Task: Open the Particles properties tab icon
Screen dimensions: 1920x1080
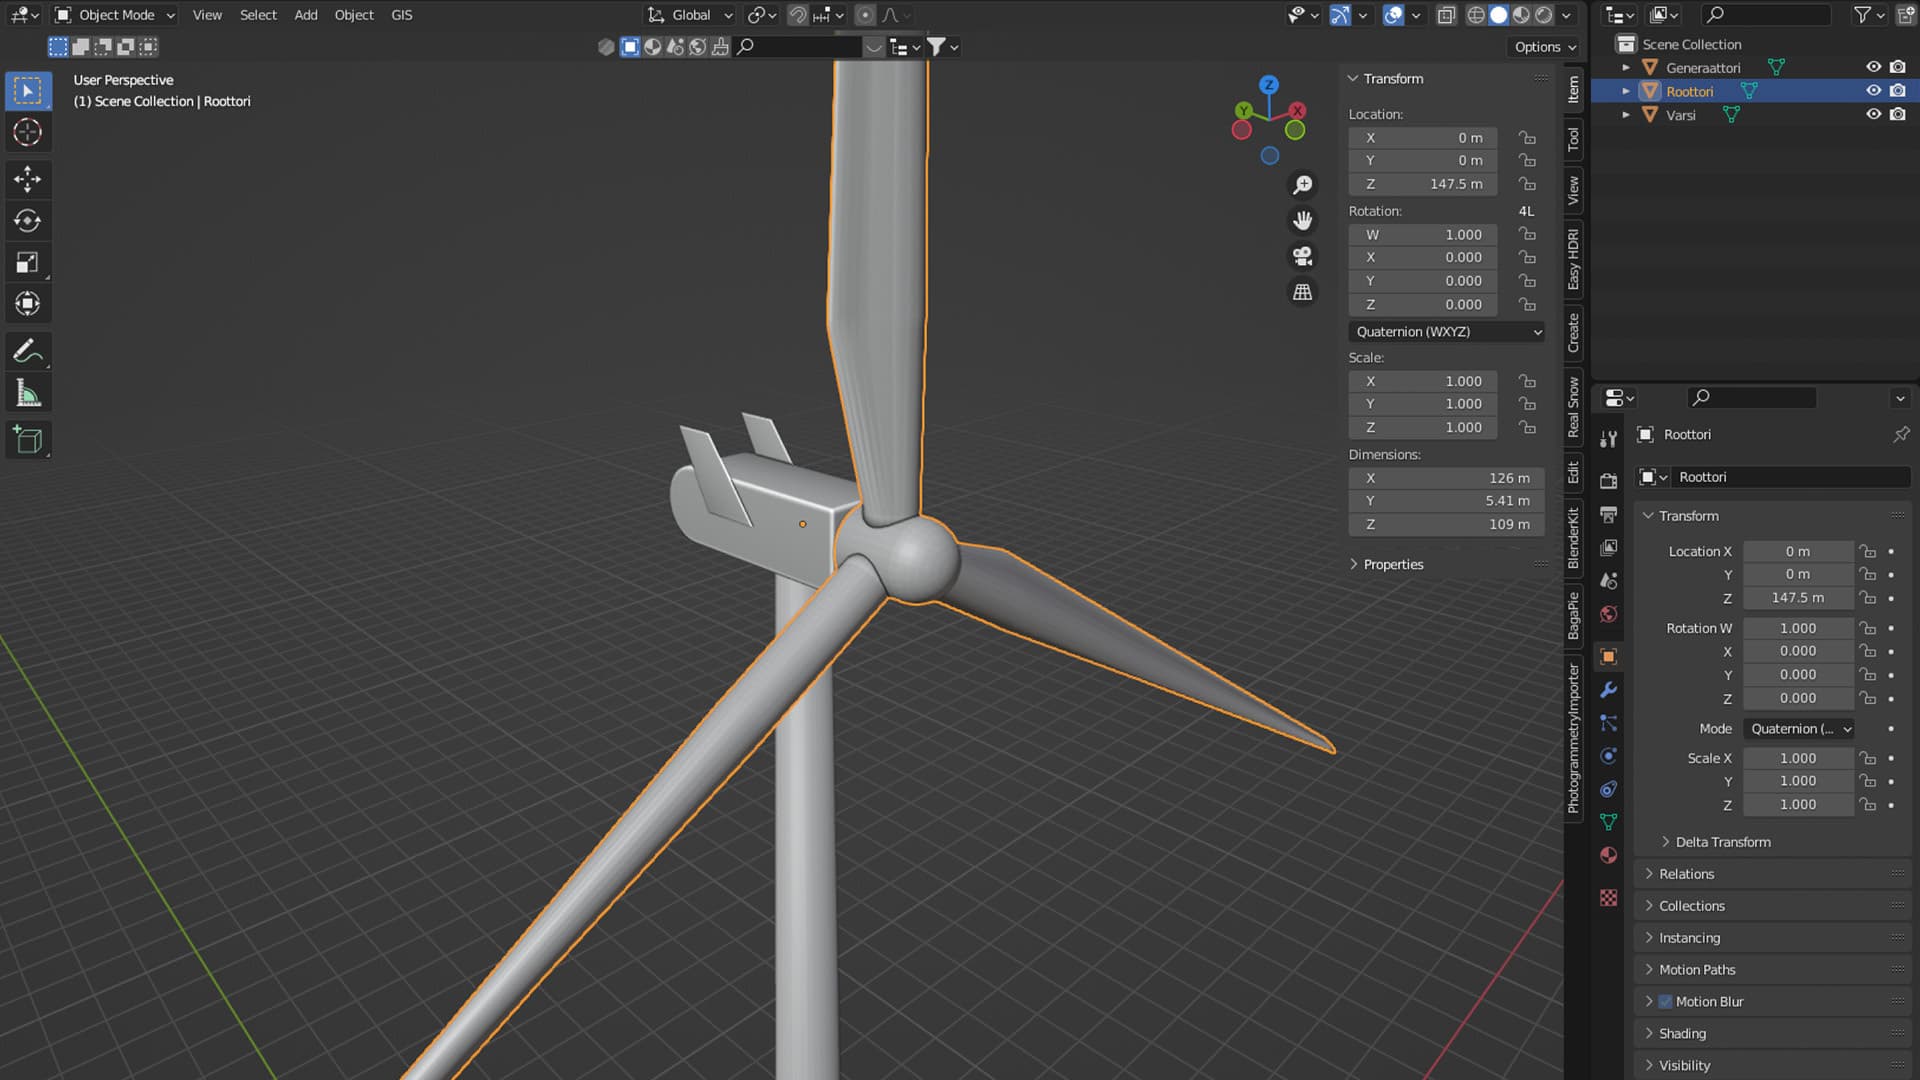Action: point(1608,723)
